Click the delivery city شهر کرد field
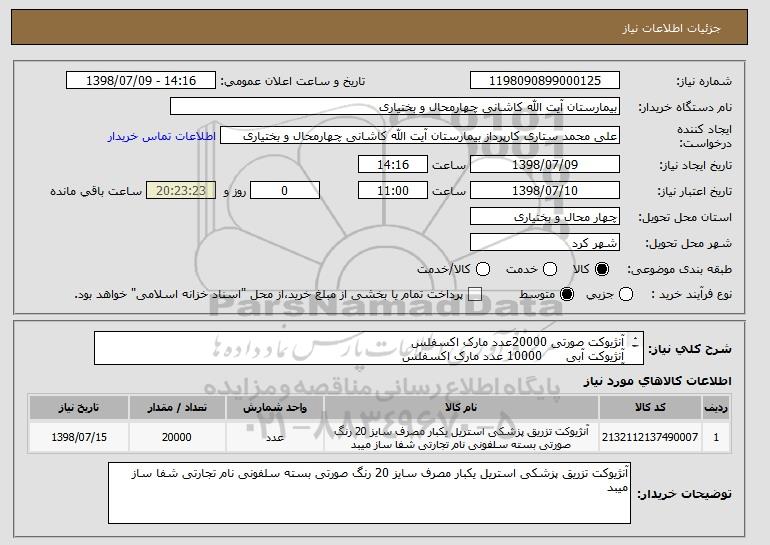 point(545,243)
